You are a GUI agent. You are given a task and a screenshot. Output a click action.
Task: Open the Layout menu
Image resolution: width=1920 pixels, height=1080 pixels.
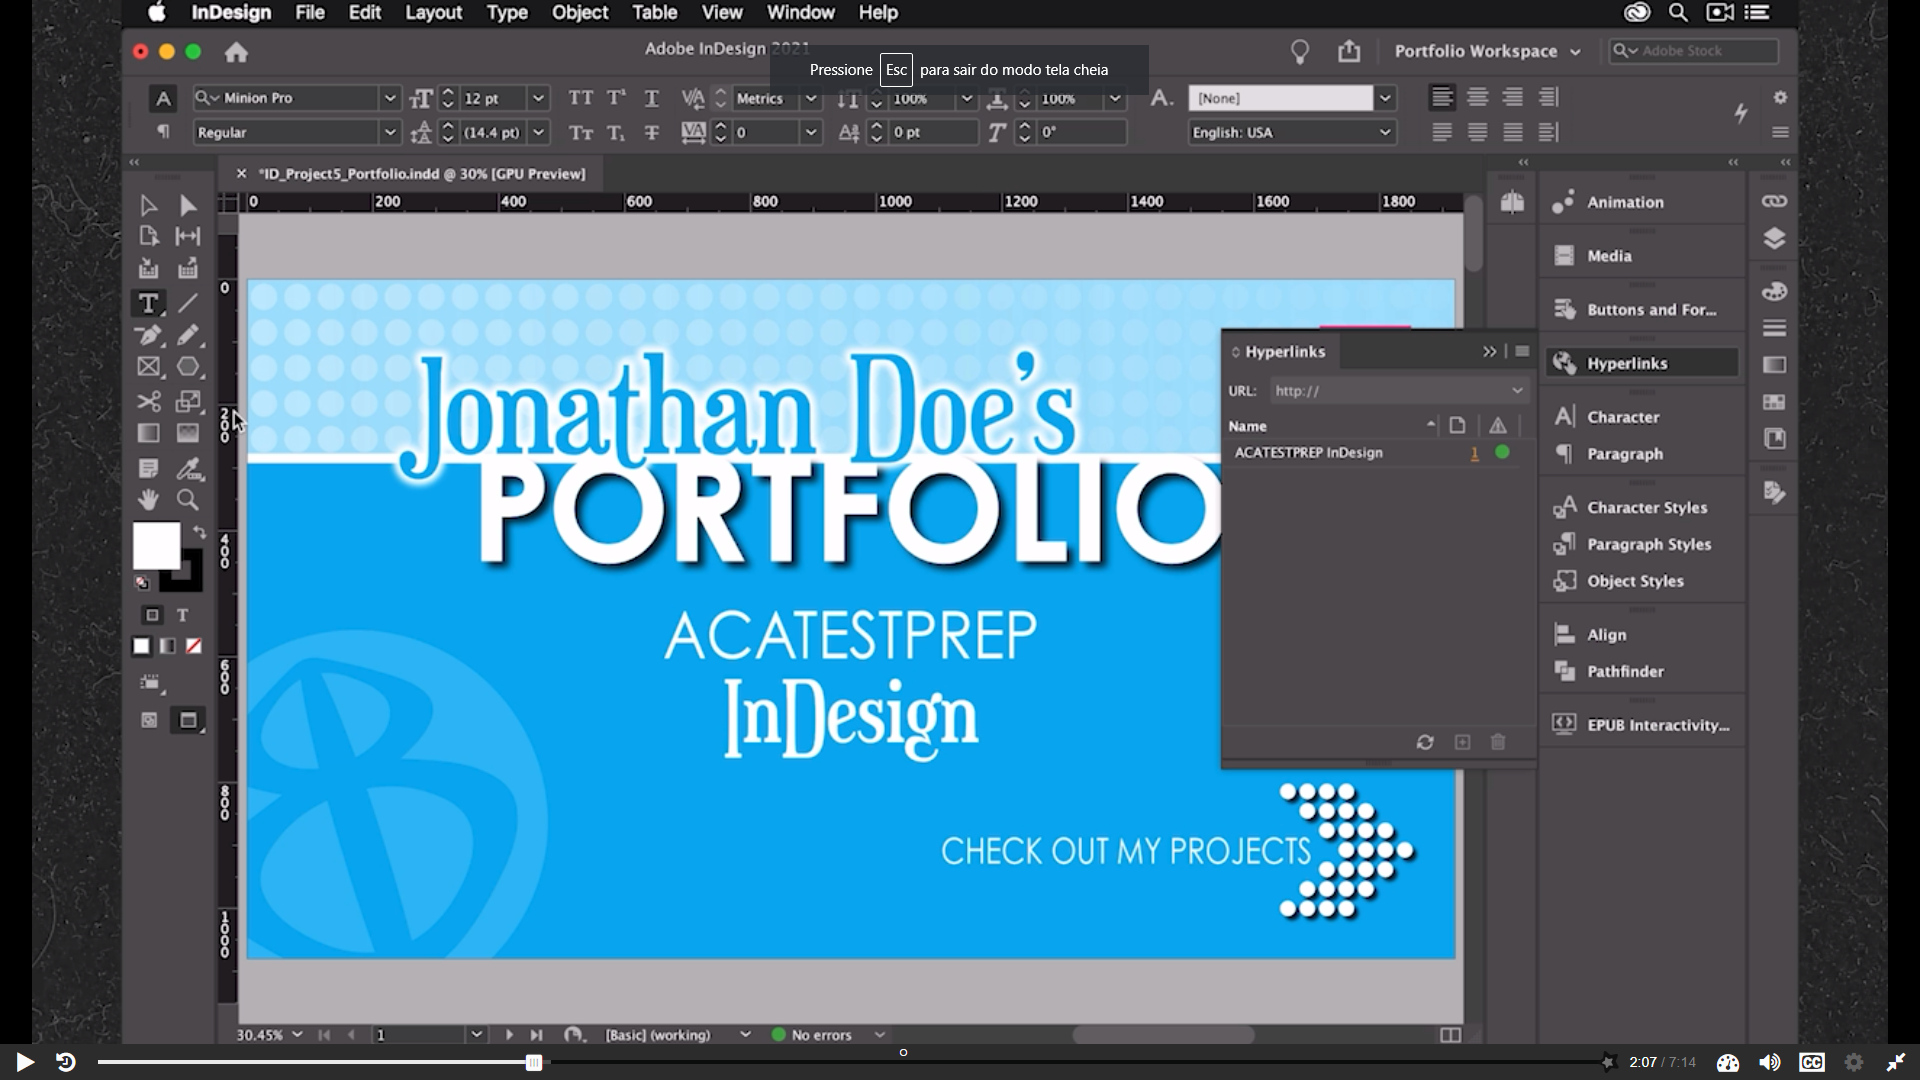[x=432, y=13]
